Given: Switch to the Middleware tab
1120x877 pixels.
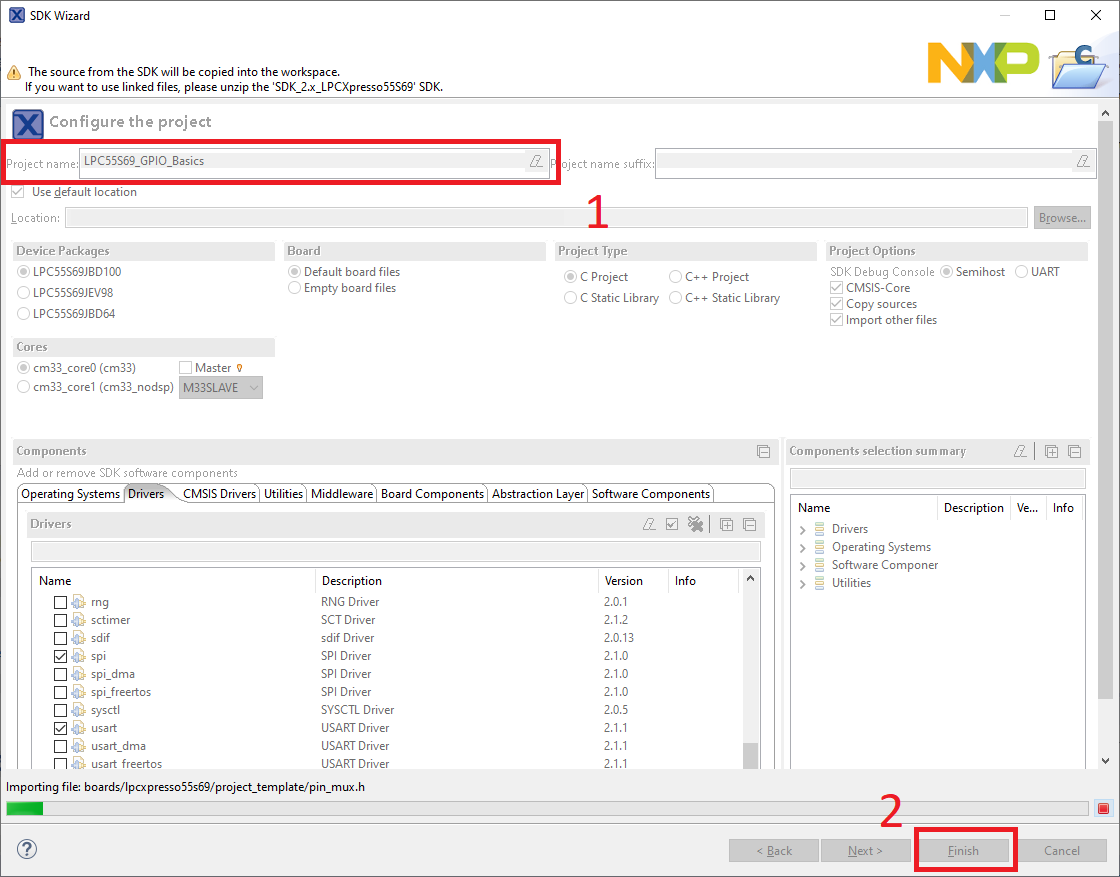Looking at the screenshot, I should point(342,494).
